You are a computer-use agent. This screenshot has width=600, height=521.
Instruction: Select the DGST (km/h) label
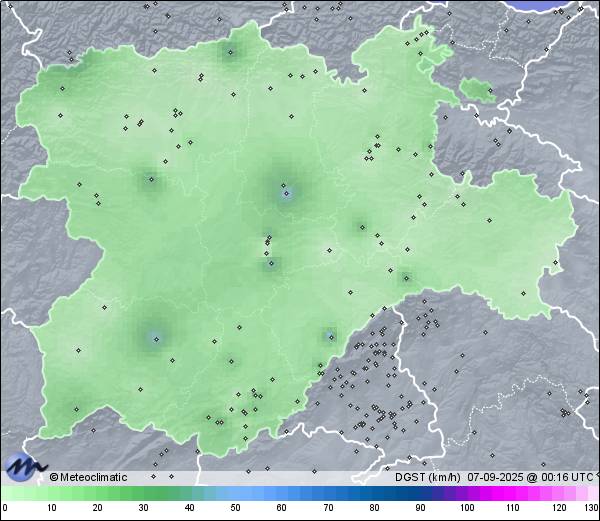[428, 477]
